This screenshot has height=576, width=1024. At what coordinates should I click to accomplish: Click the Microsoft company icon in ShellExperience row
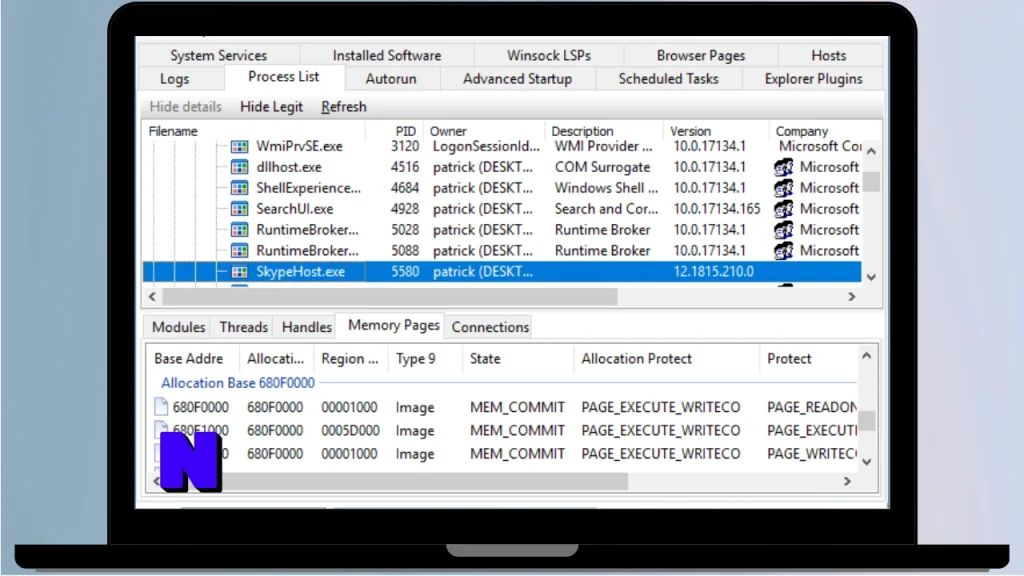(x=784, y=188)
